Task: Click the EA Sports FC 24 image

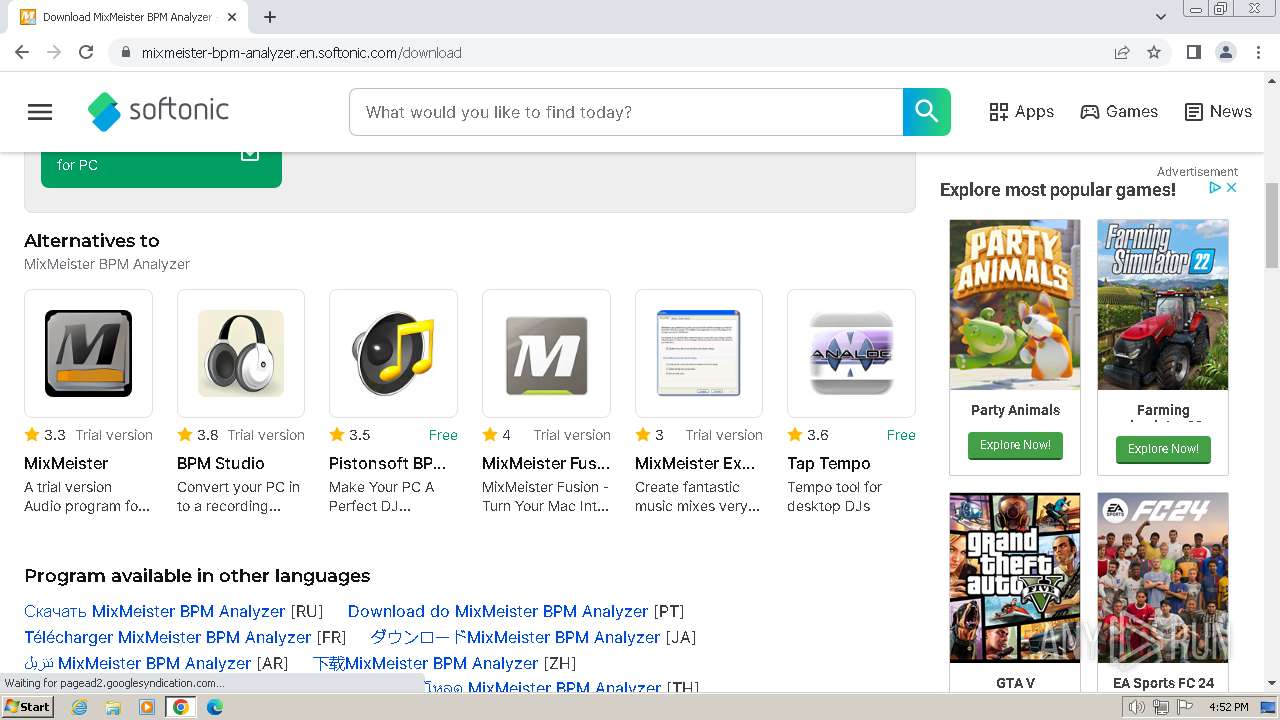Action: tap(1163, 578)
